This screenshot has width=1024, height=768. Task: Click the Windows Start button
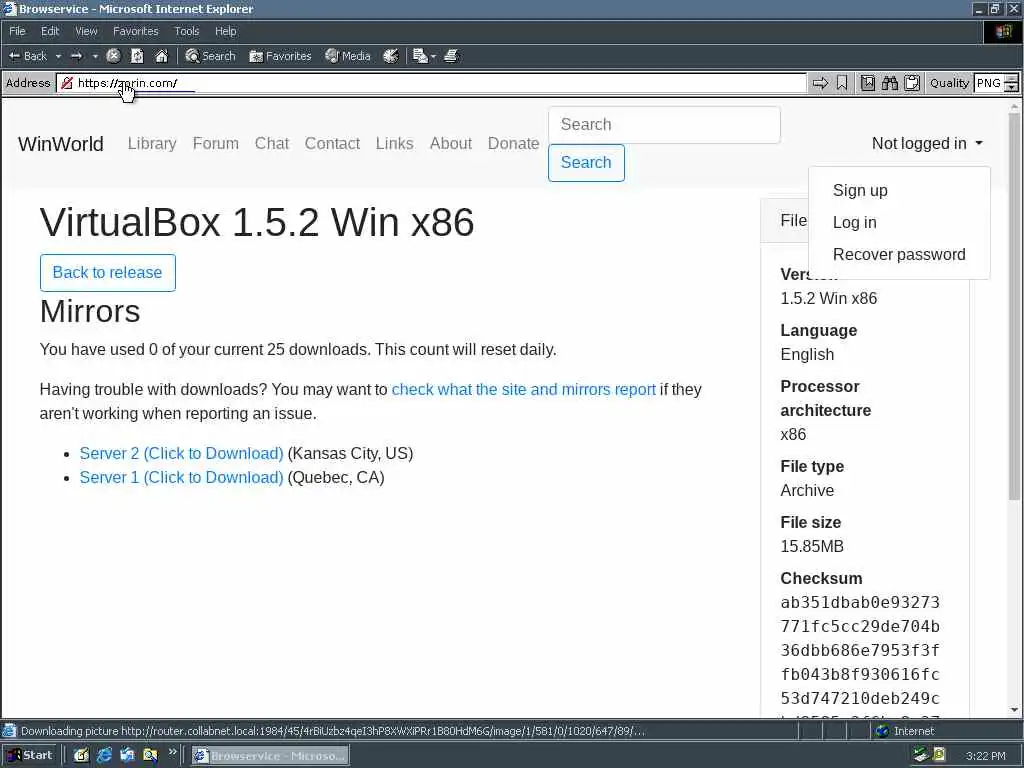pos(29,756)
